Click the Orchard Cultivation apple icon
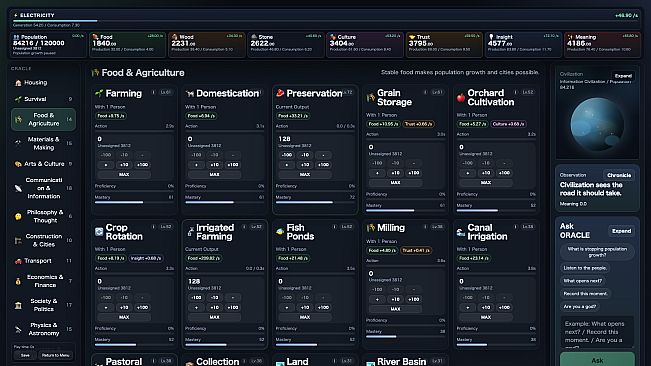The image size is (651, 366). (461, 98)
